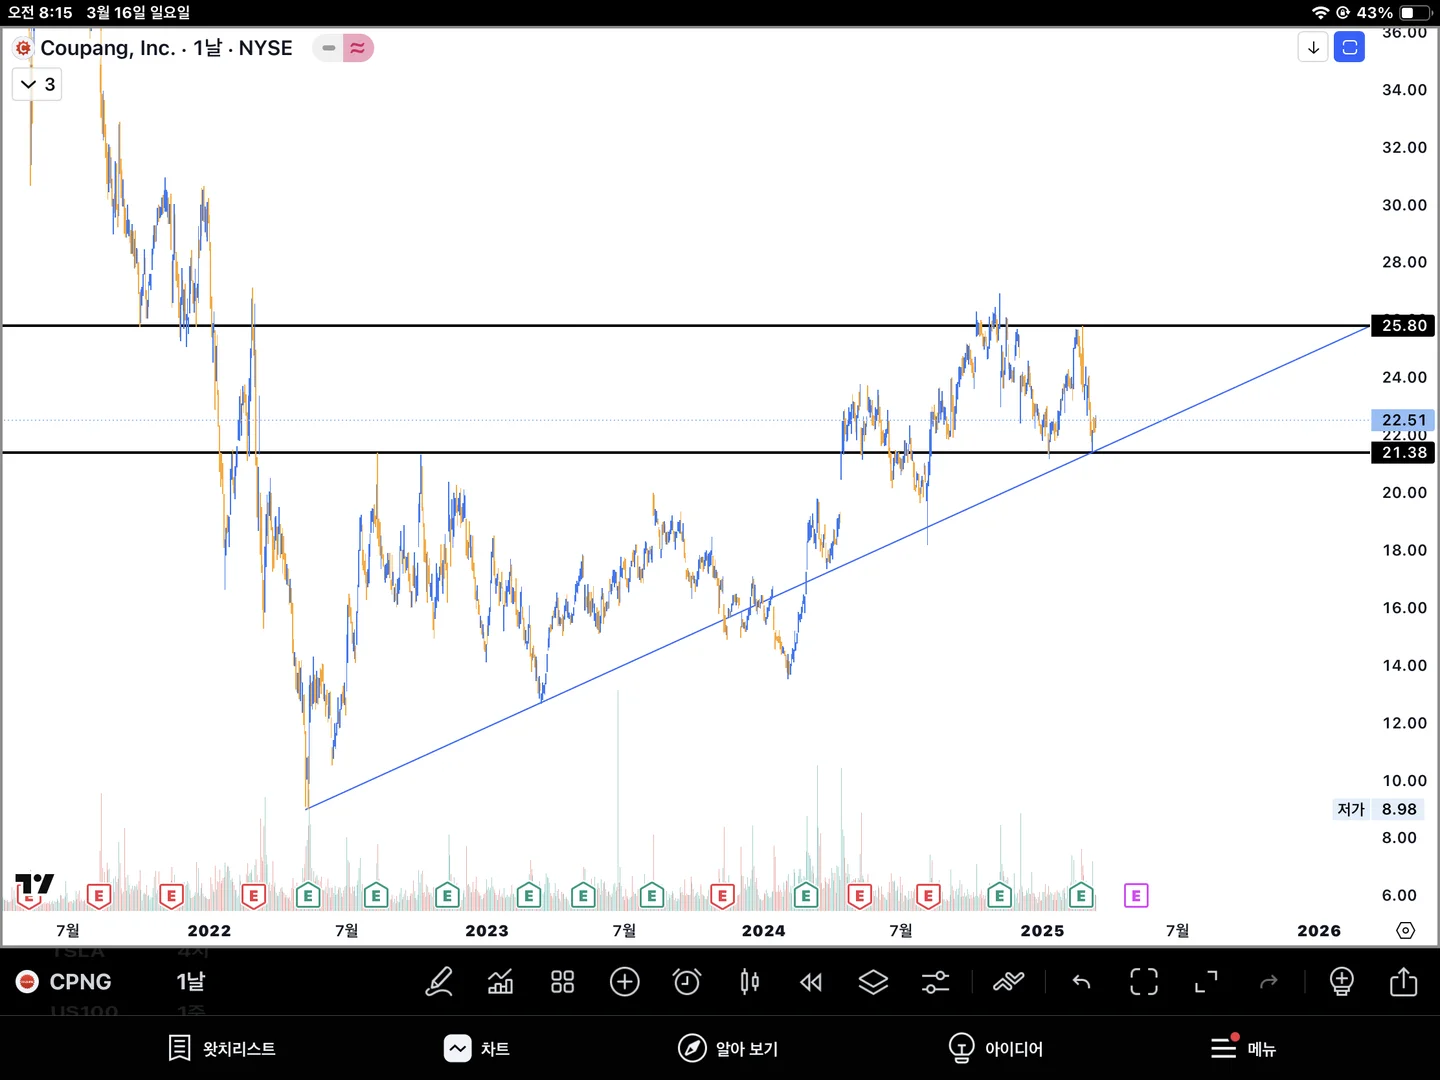Tap the Wi-Fi status icon
Image resolution: width=1440 pixels, height=1080 pixels.
pyautogui.click(x=1321, y=12)
